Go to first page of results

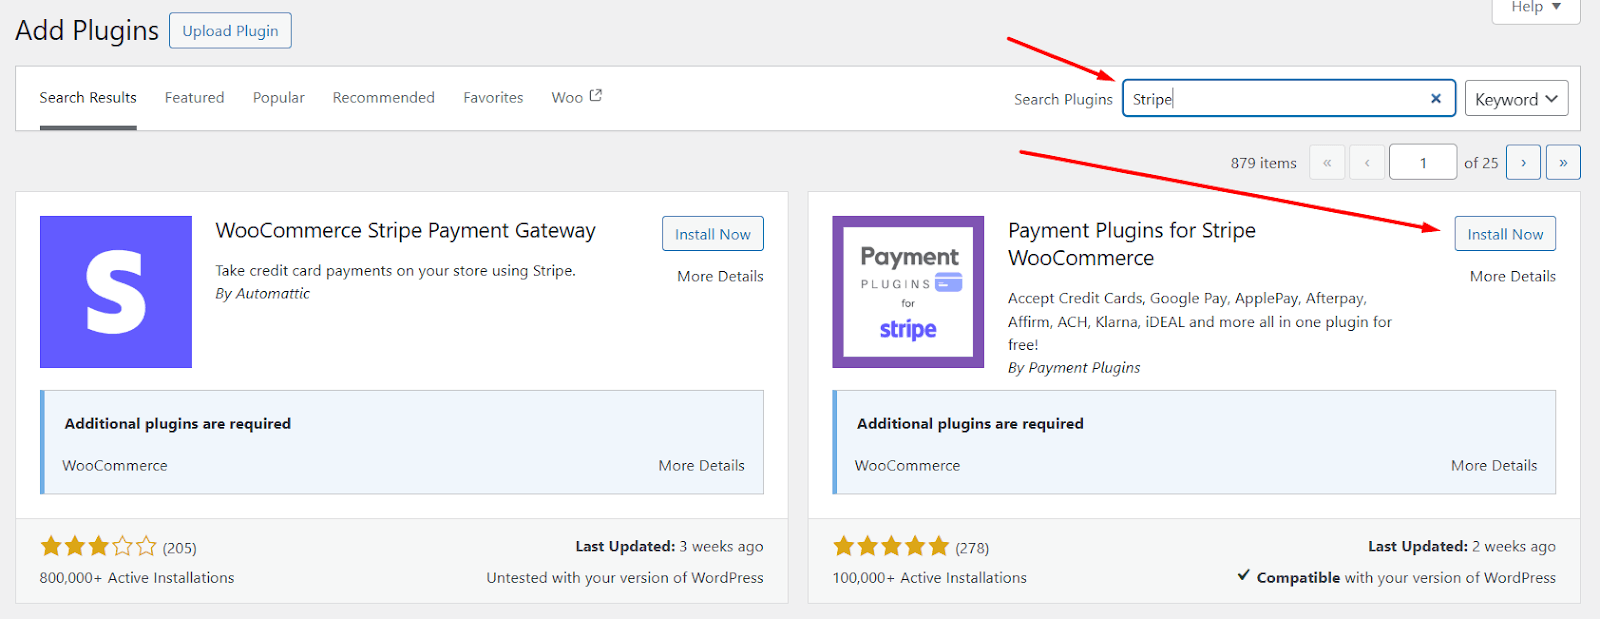click(1327, 162)
